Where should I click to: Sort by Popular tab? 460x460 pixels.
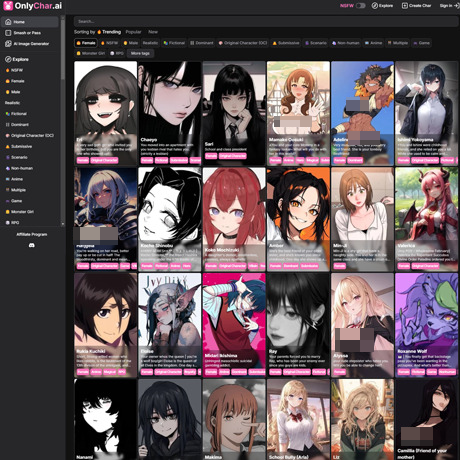click(x=133, y=32)
